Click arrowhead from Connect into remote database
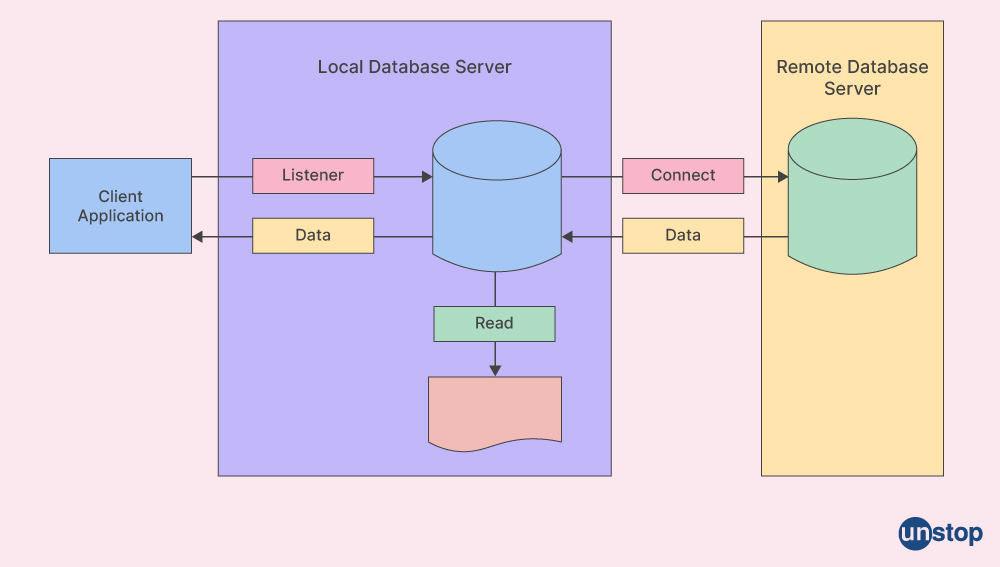Screen dimensions: 1000x567 782,177
